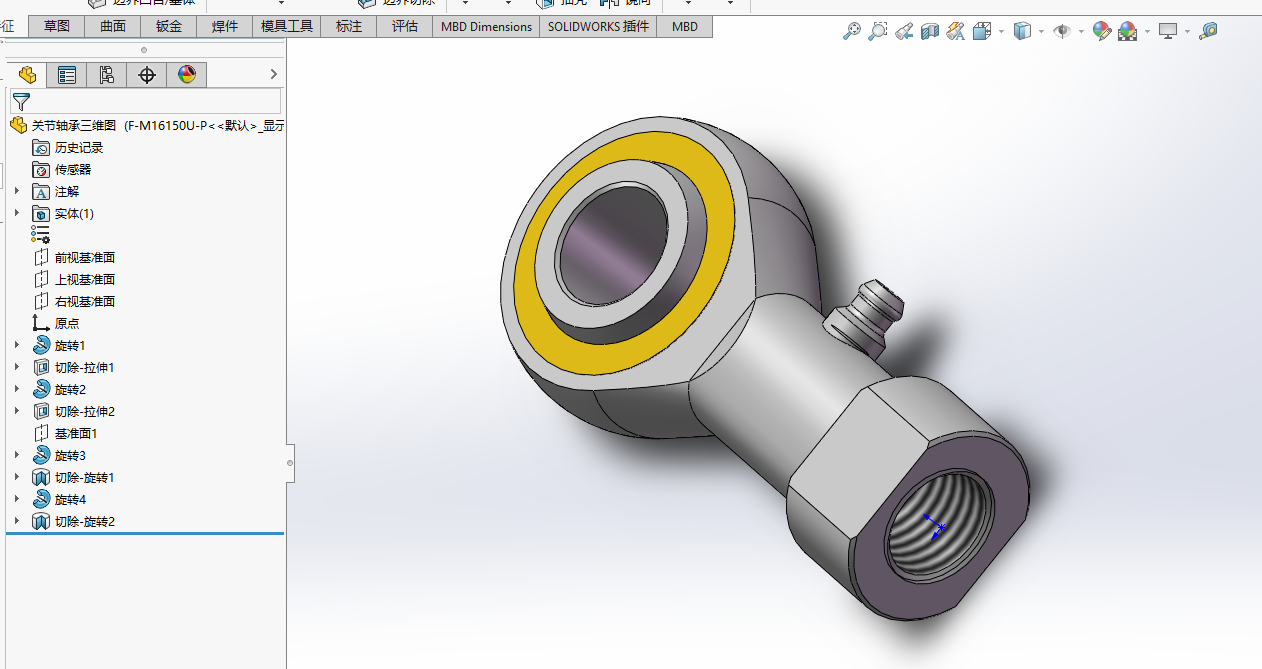Open the DisplayManager color sphere tab
Screen dimensions: 1262x669
pos(187,74)
